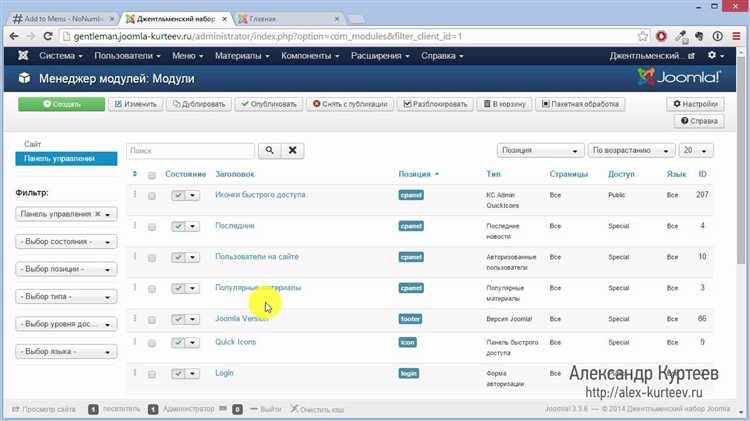
Task: Click the Разблокировать toolbar button
Action: coord(435,104)
